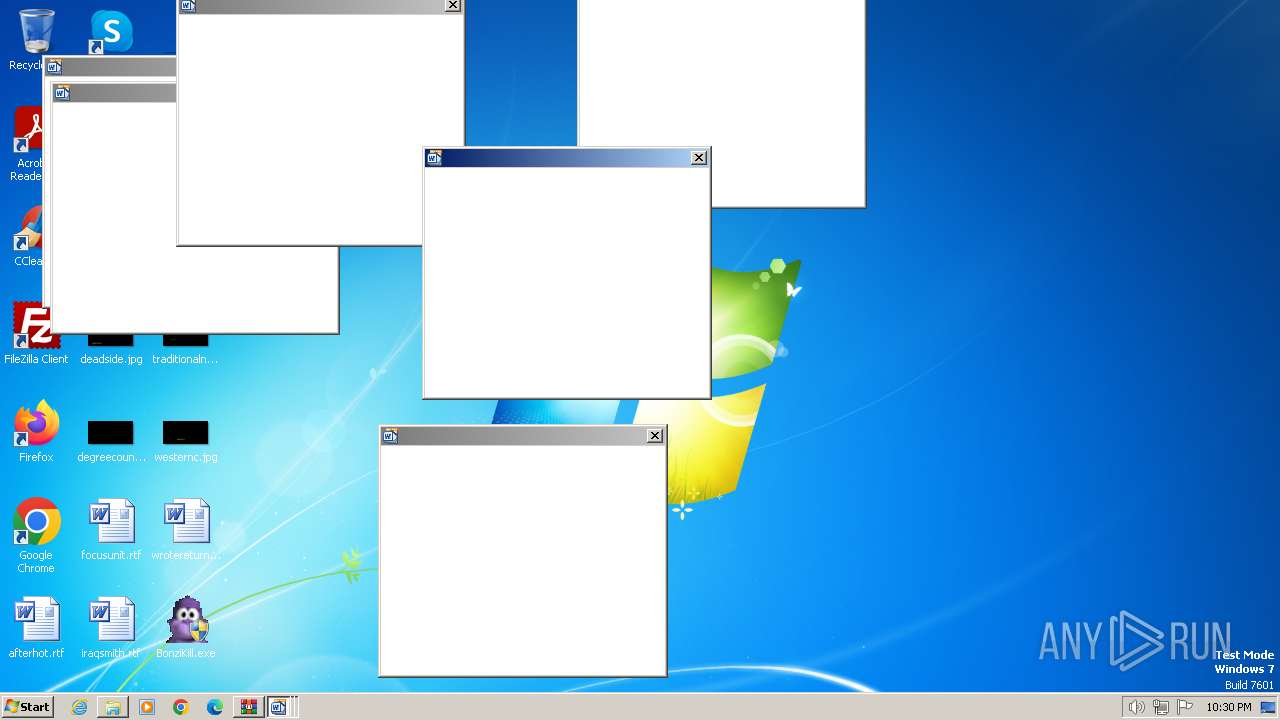Select the BonziKill.exe purple gorilla icon
Image resolution: width=1280 pixels, height=720 pixels.
pos(186,620)
